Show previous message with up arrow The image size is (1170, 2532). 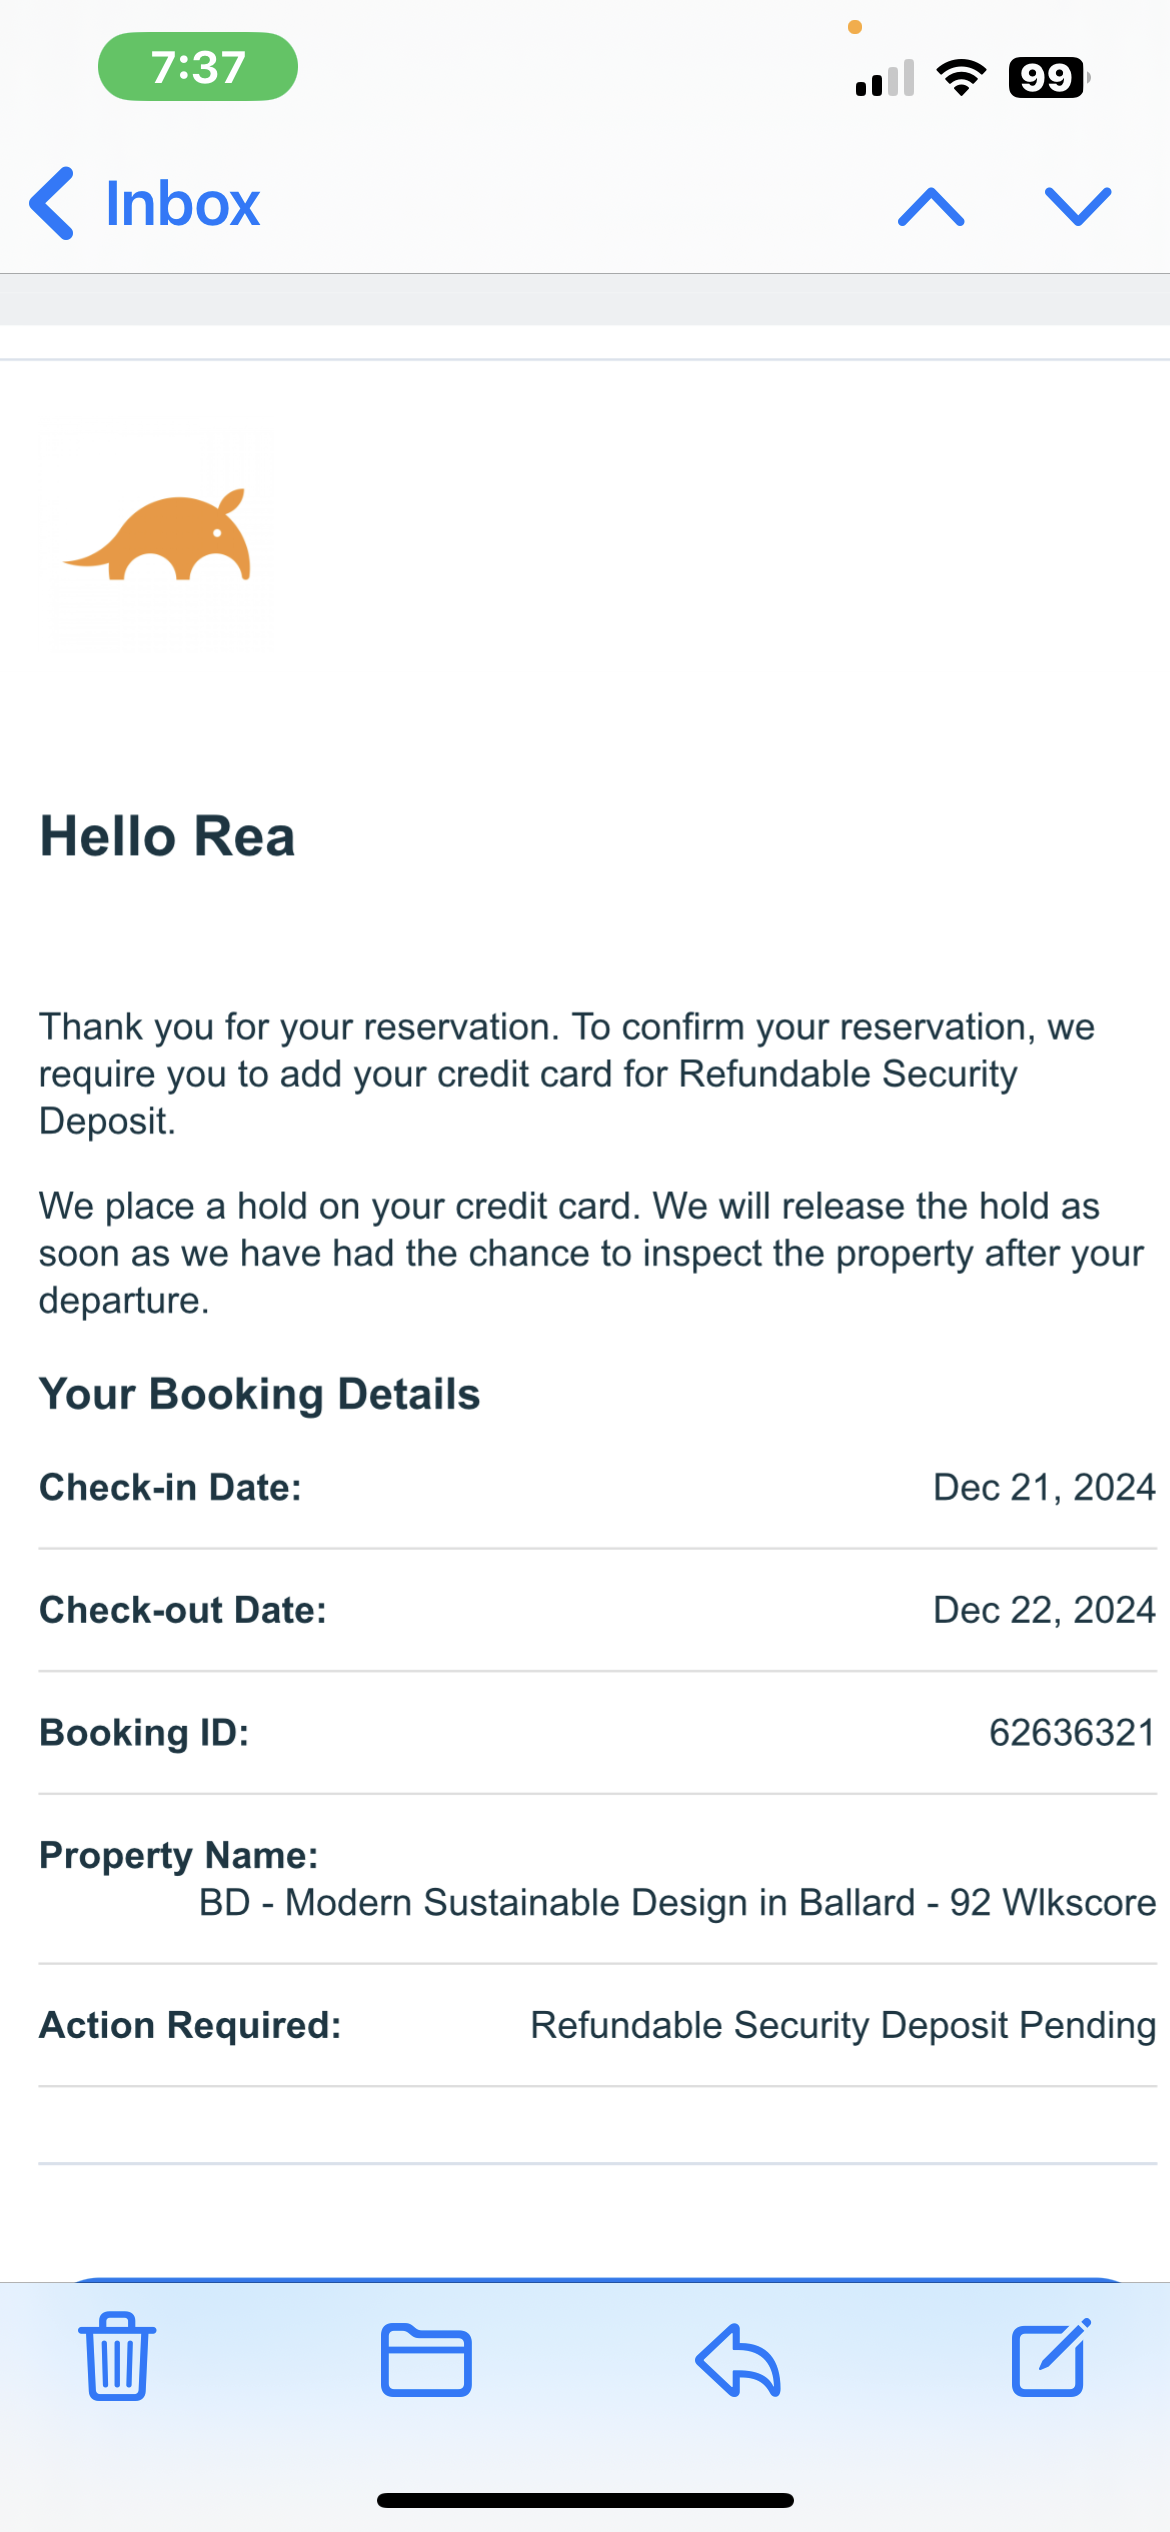click(931, 207)
